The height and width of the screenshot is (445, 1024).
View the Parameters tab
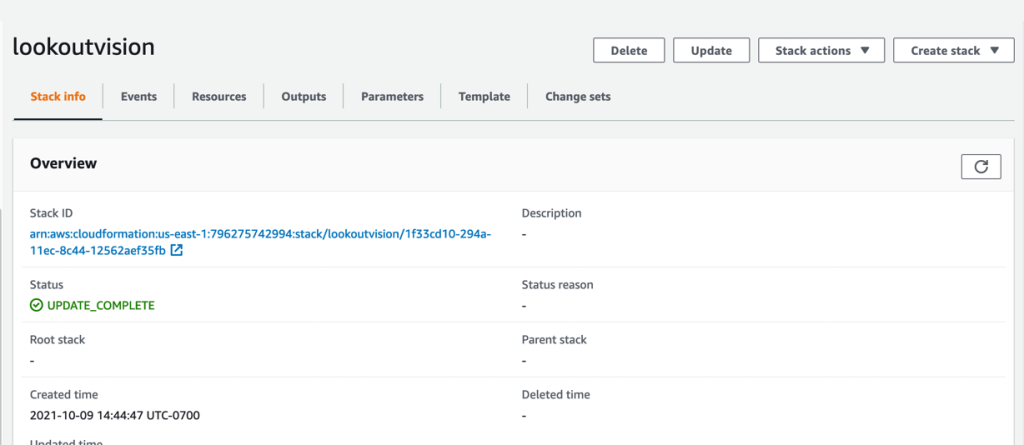(392, 97)
